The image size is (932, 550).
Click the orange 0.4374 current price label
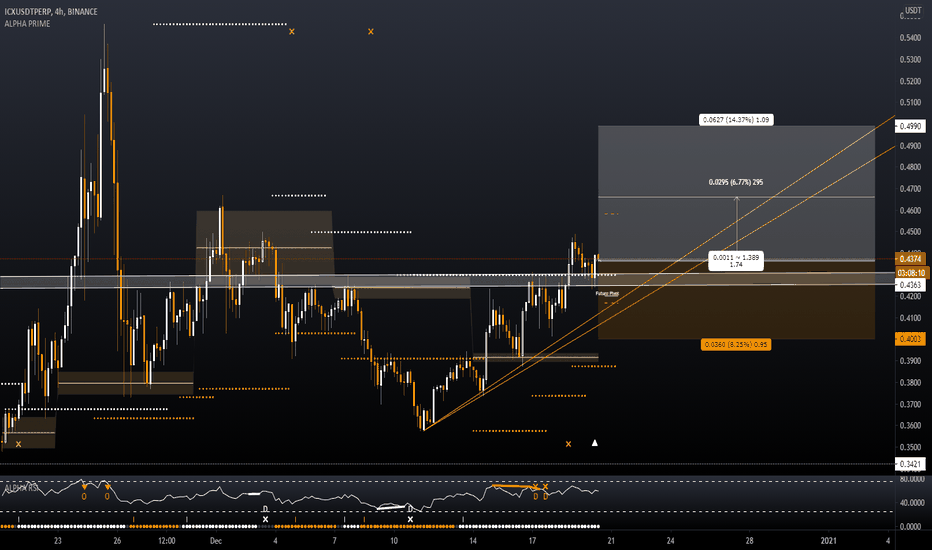tap(910, 259)
